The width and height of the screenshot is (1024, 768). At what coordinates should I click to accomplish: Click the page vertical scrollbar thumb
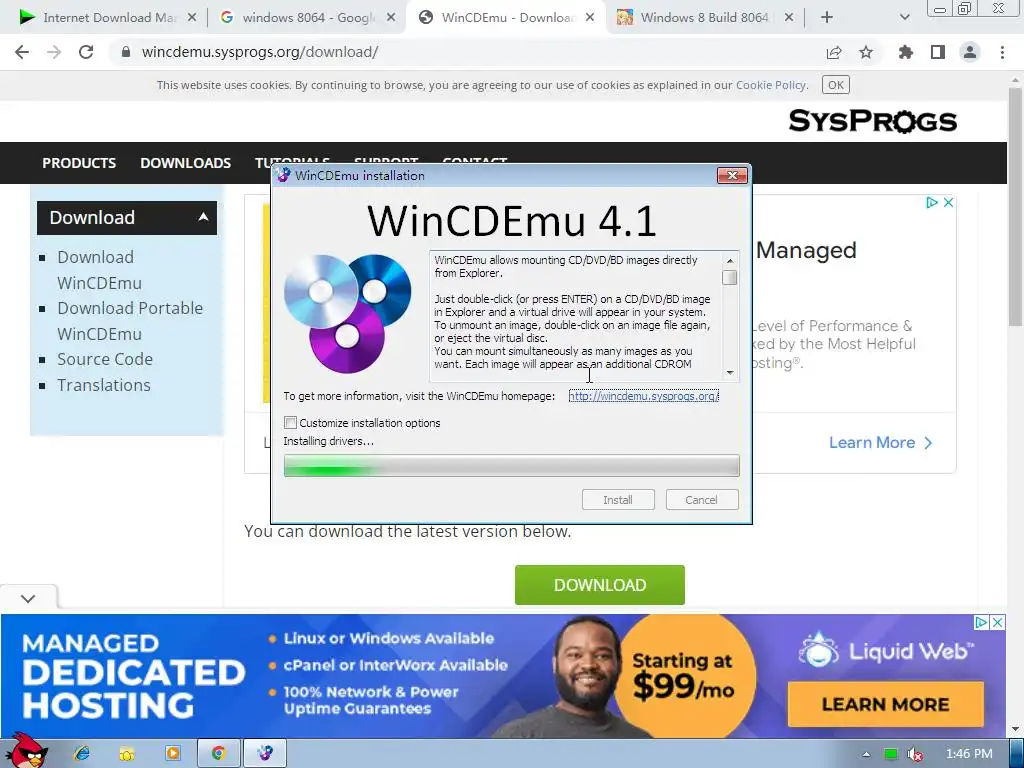click(1015, 205)
